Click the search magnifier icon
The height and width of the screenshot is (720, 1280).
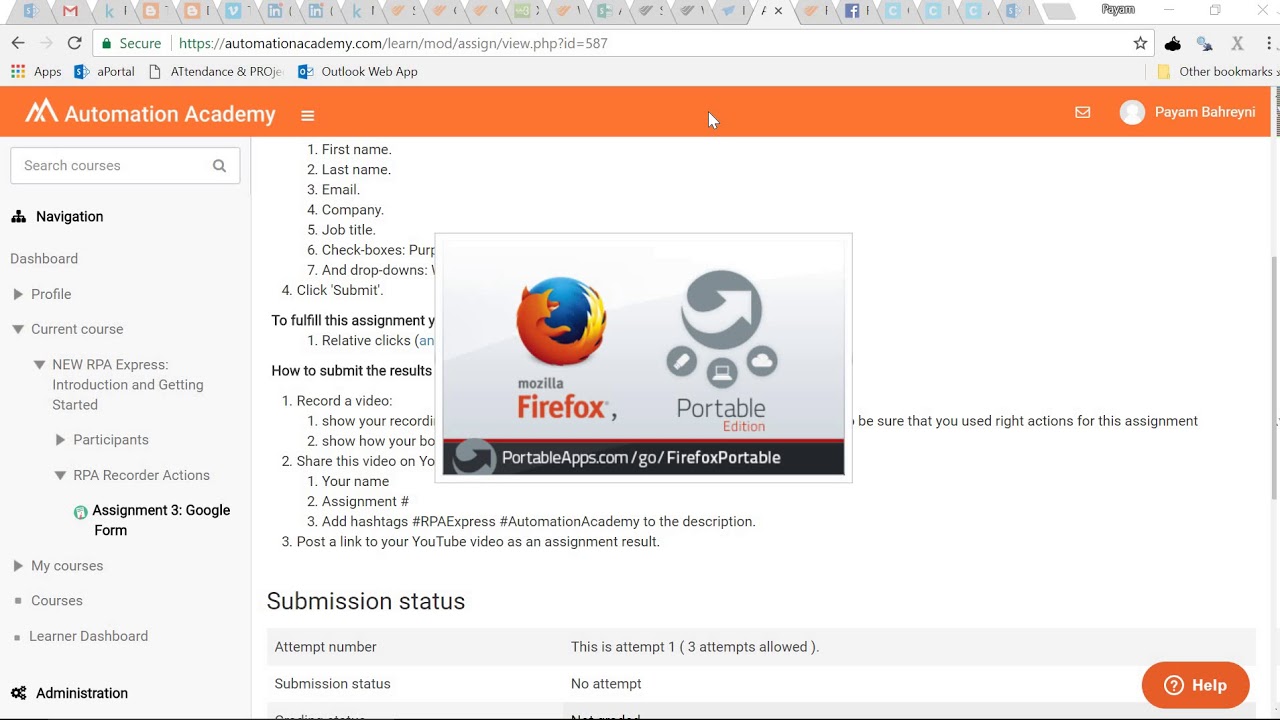pos(219,166)
